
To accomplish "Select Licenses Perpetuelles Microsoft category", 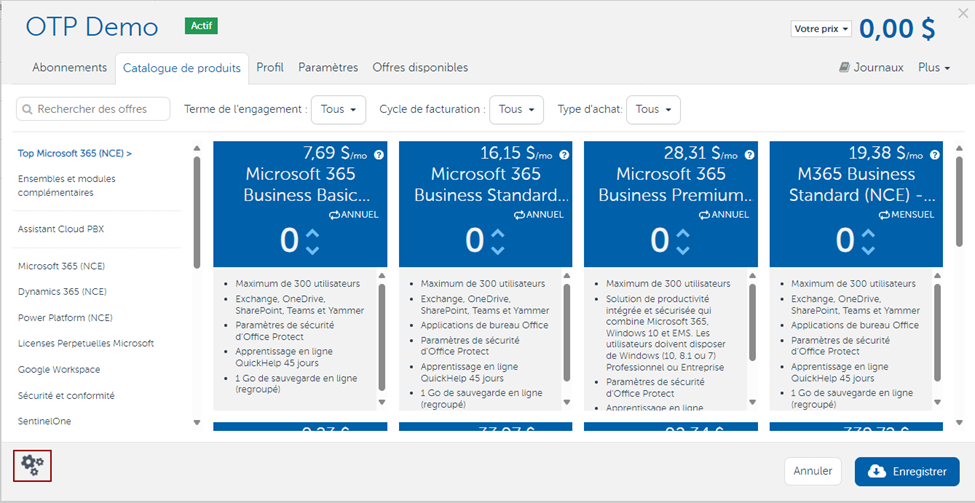I will pos(86,343).
